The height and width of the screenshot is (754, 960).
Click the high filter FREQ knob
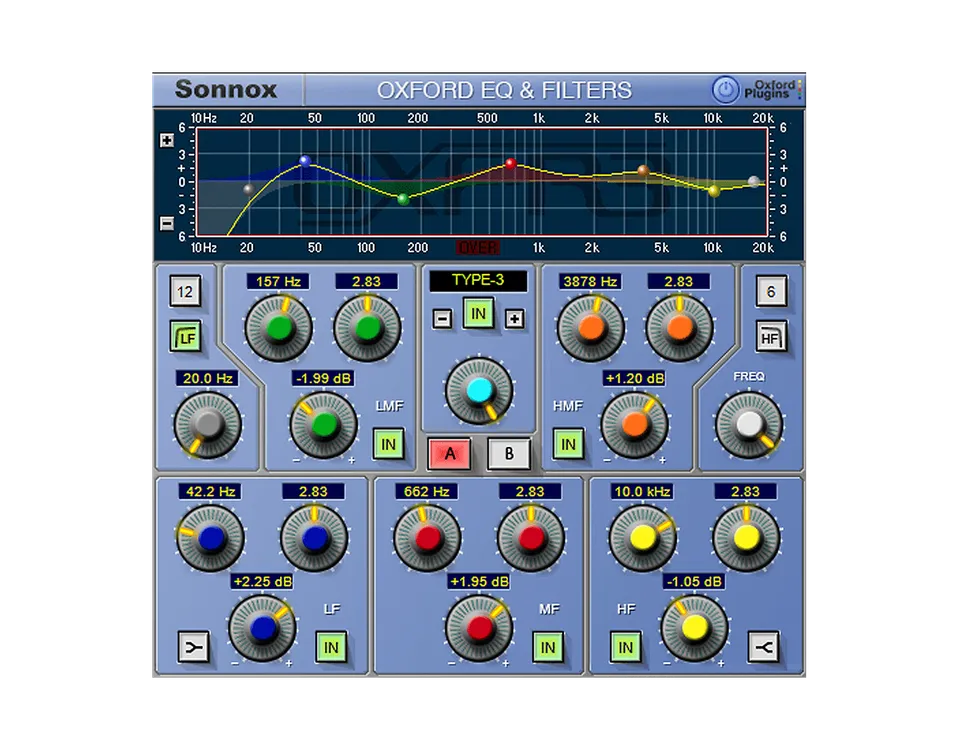tap(749, 425)
